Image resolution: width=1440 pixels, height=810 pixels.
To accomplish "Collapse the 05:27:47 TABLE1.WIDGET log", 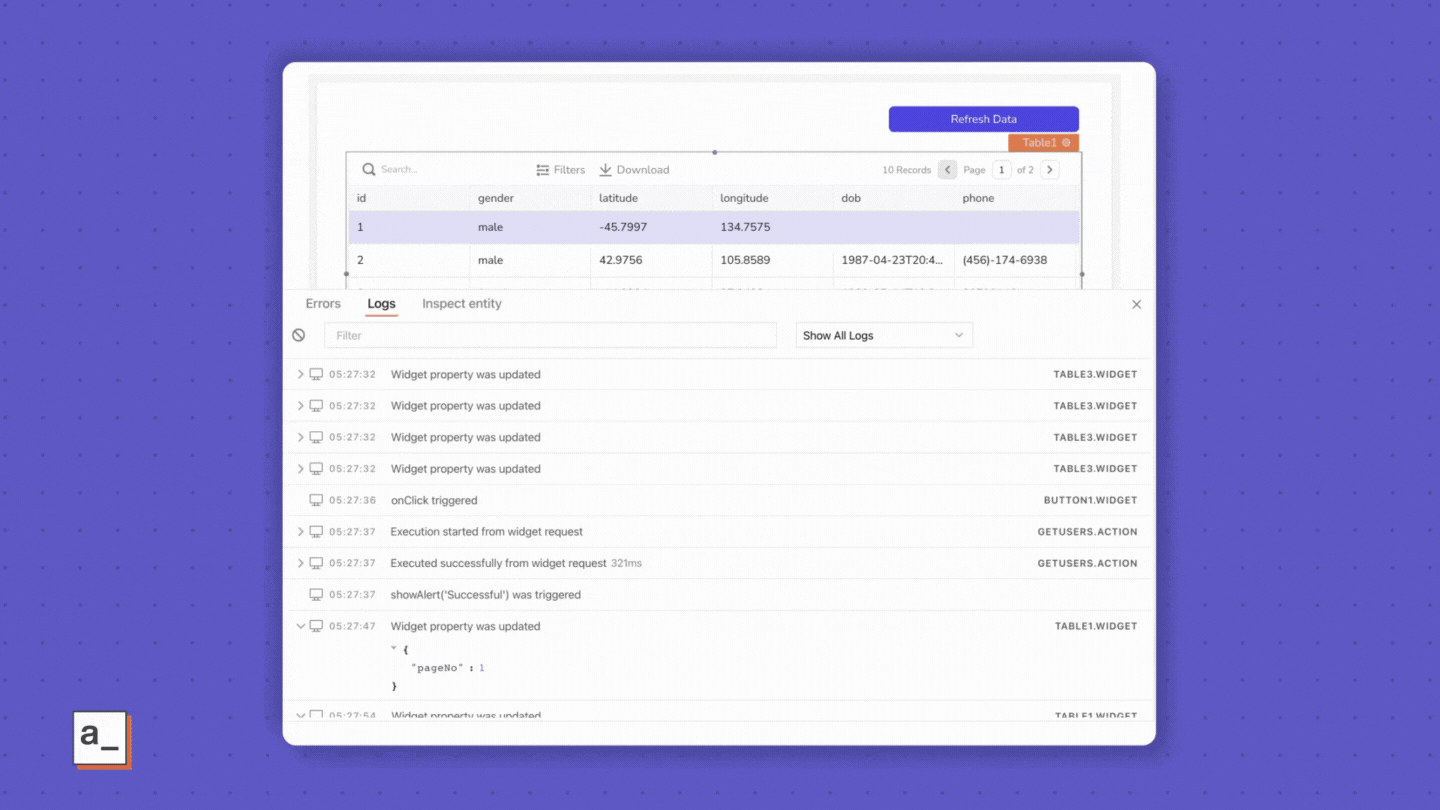I will pyautogui.click(x=300, y=626).
